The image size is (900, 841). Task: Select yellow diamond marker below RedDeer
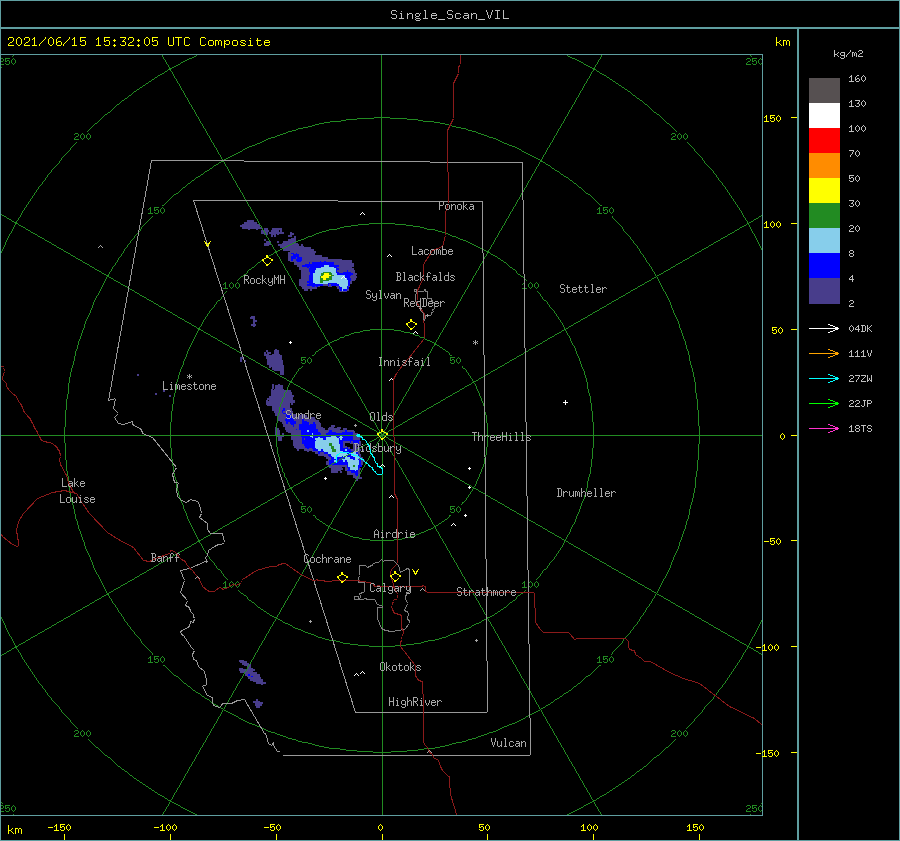[411, 324]
